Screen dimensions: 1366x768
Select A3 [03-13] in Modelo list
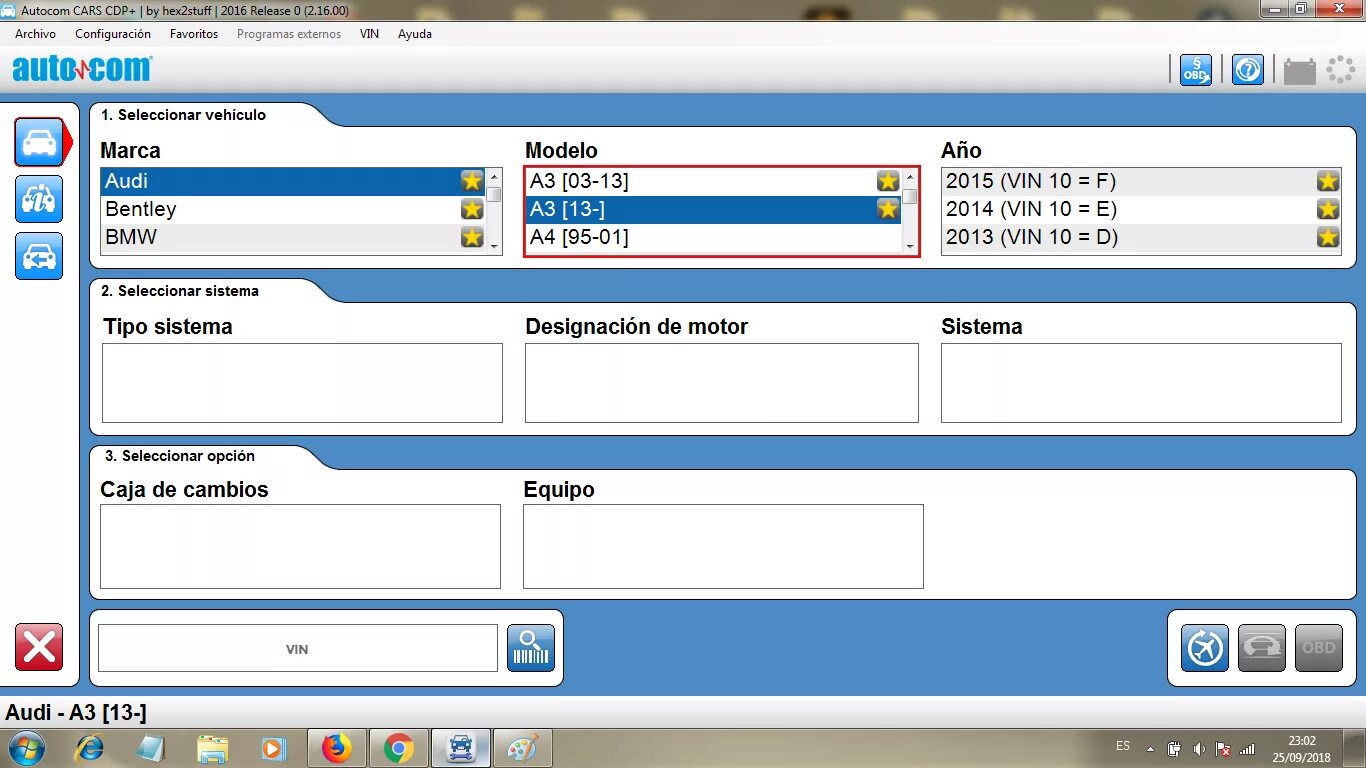pyautogui.click(x=714, y=181)
